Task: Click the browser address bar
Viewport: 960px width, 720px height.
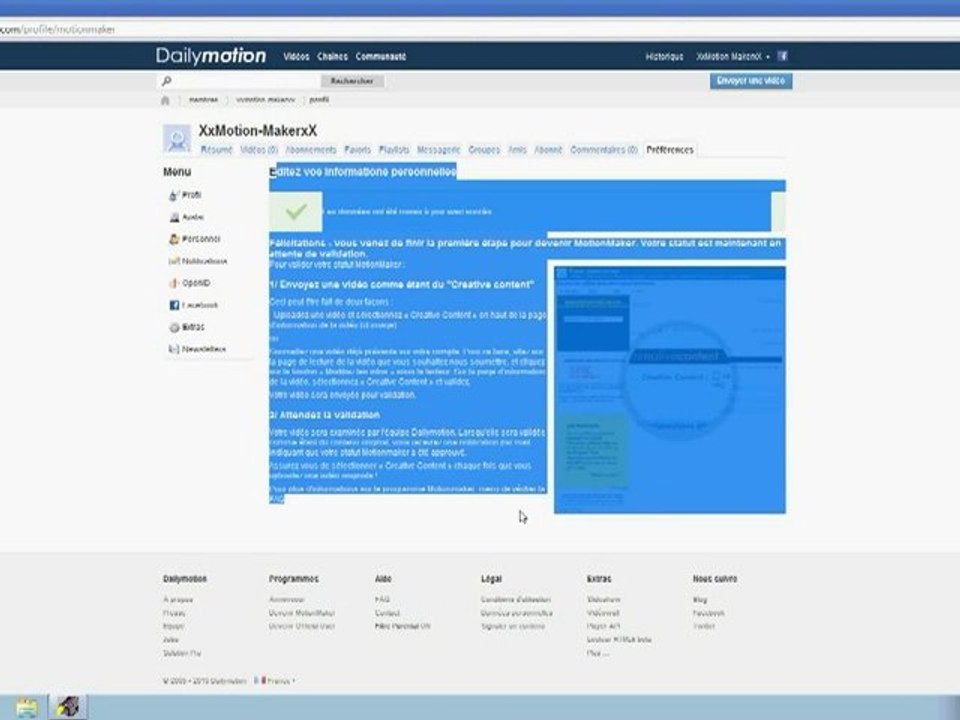Action: (x=480, y=29)
